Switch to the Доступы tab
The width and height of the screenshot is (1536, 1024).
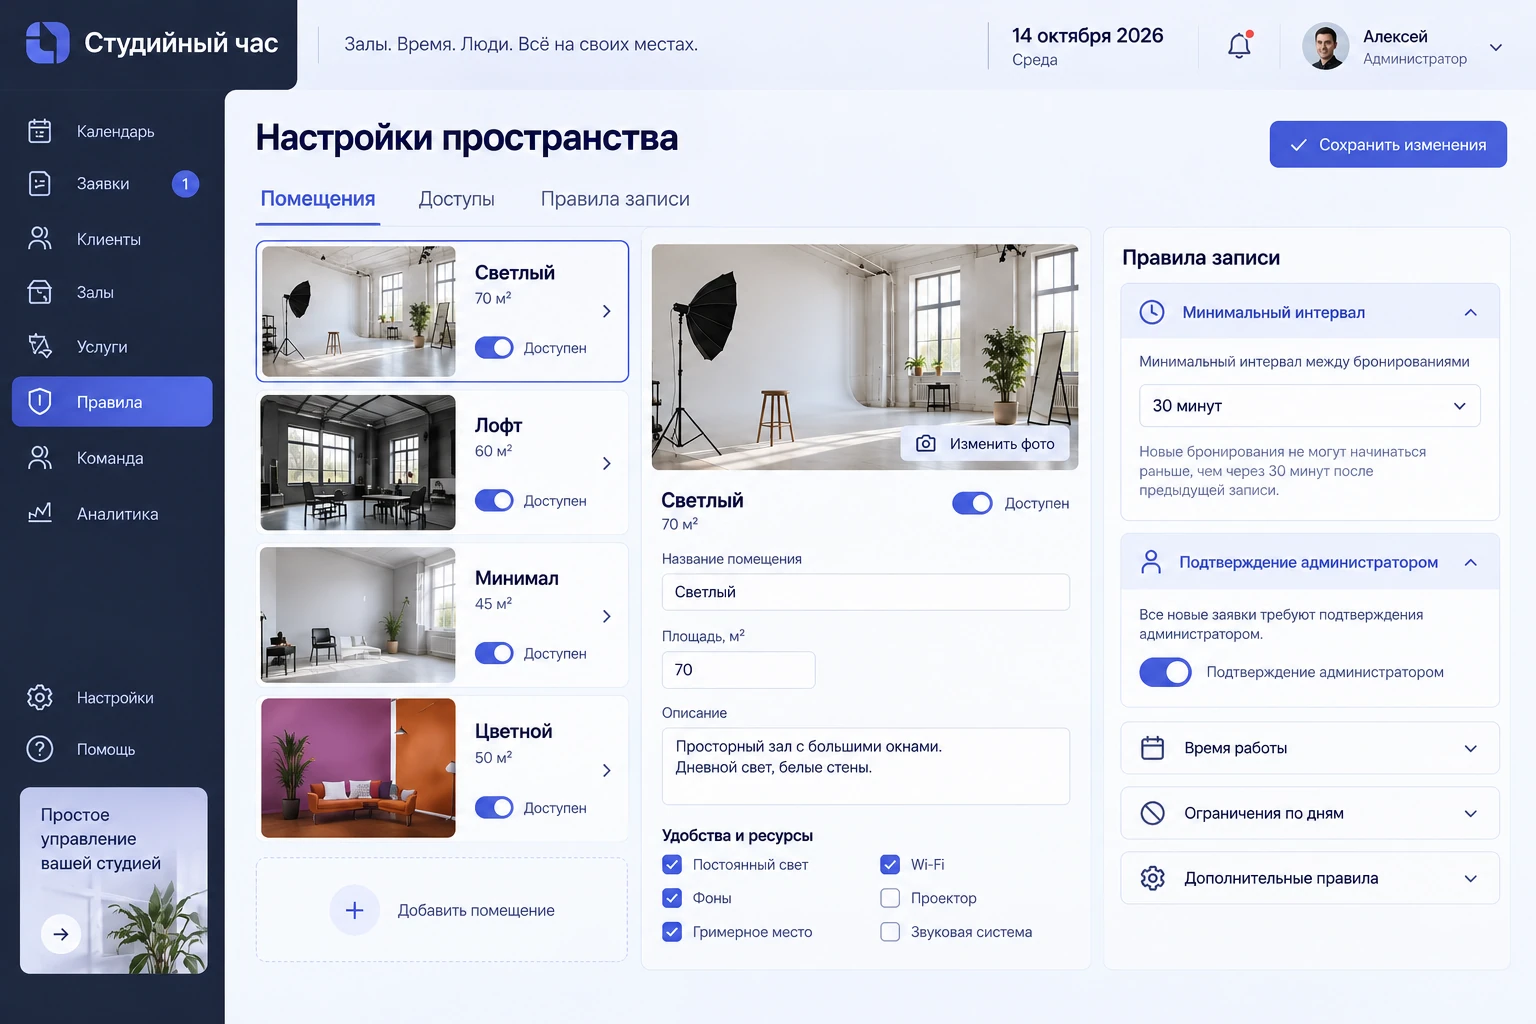[456, 199]
